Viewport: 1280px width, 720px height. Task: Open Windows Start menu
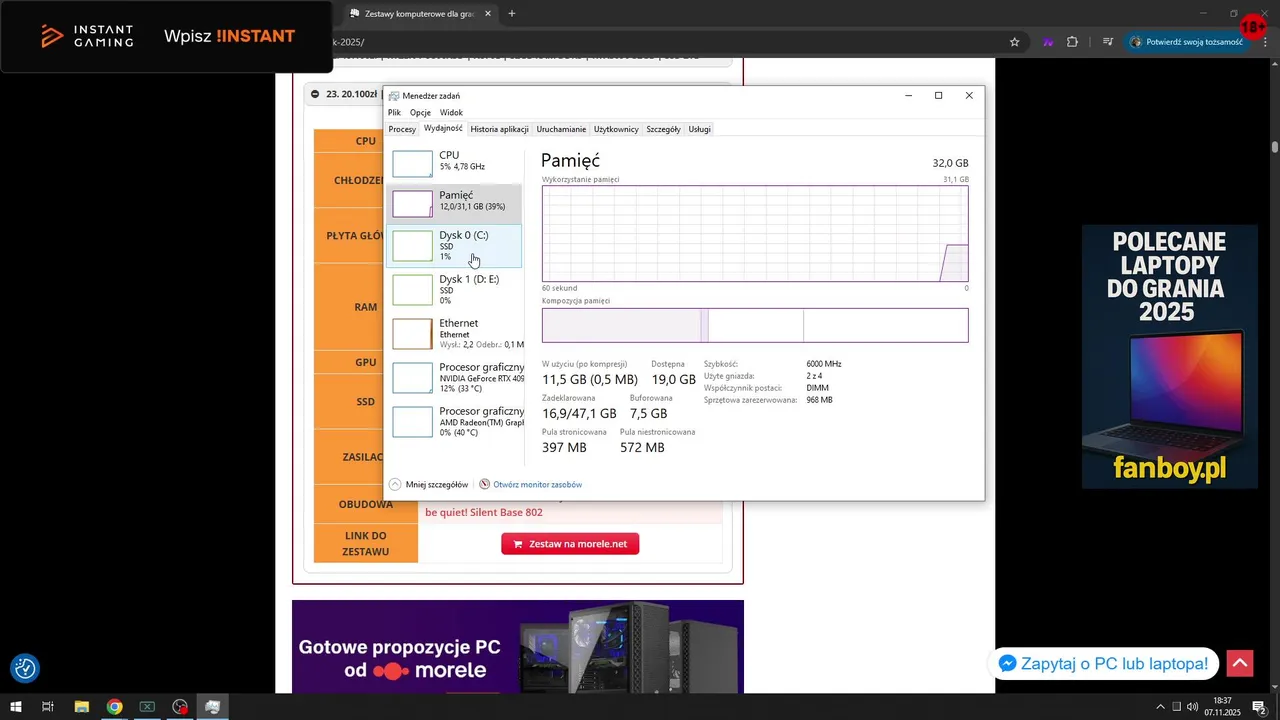coord(16,707)
